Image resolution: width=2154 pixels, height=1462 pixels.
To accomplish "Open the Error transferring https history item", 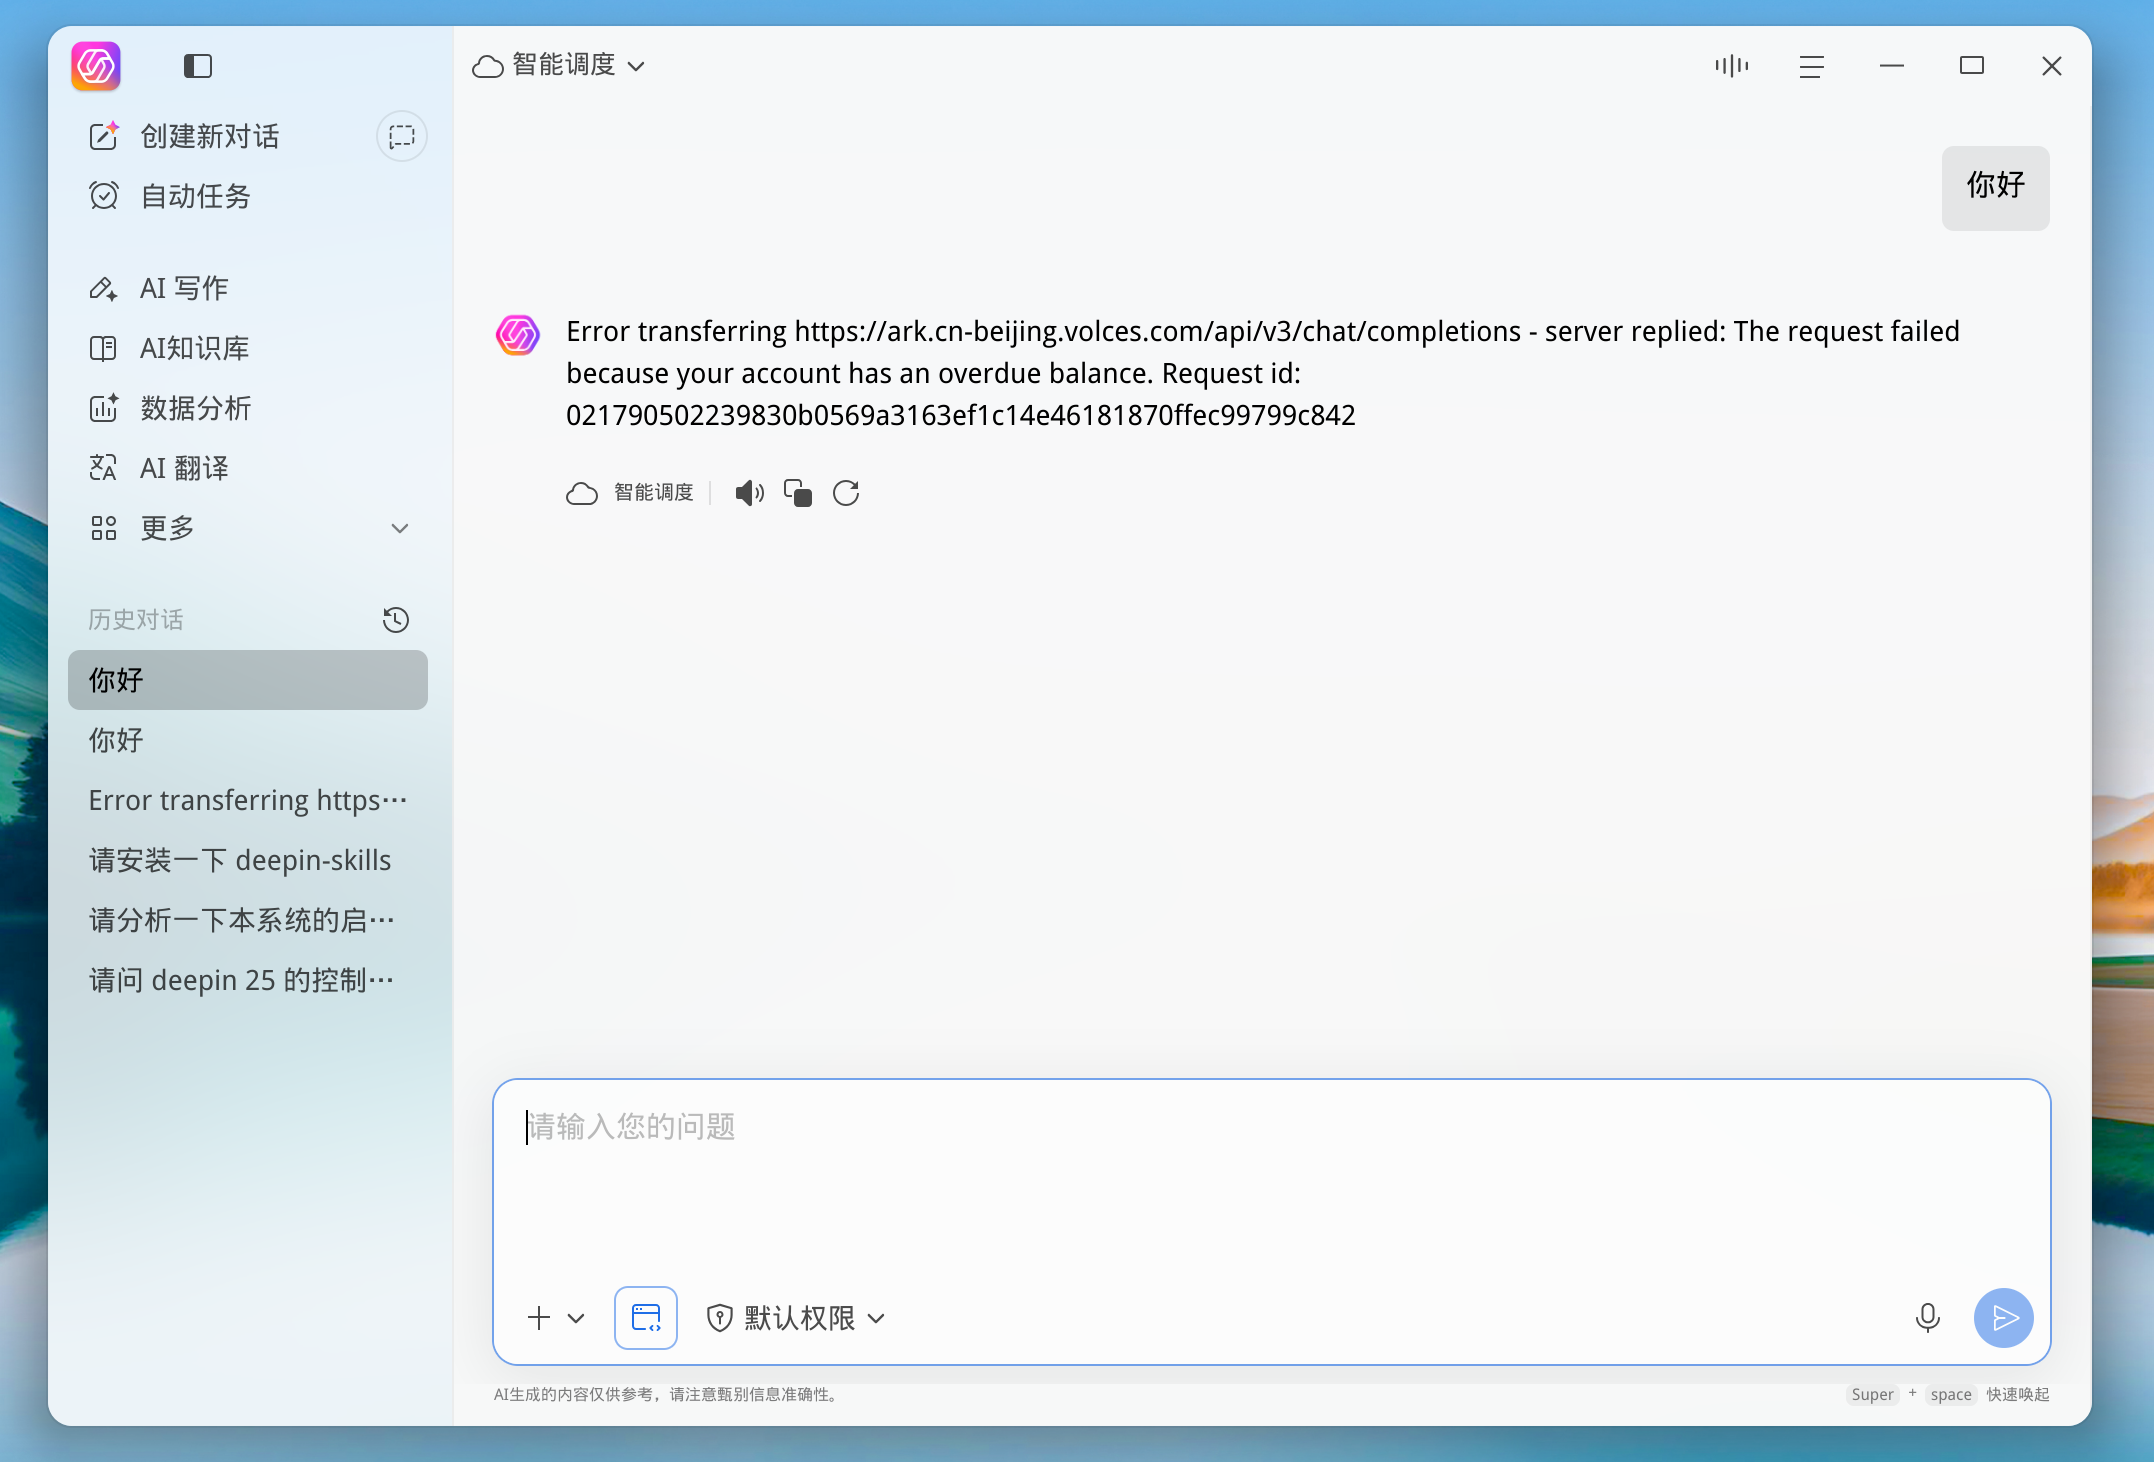I will [x=248, y=800].
